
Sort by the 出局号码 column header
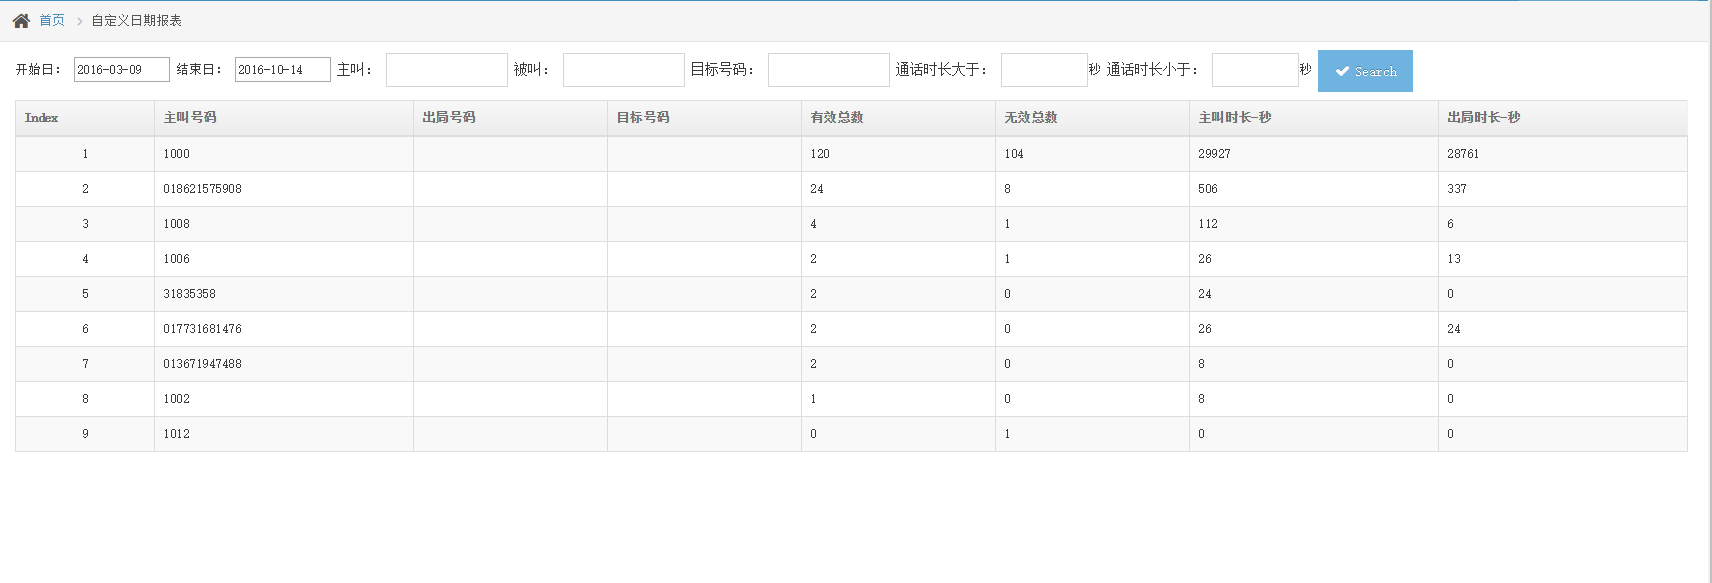[449, 118]
